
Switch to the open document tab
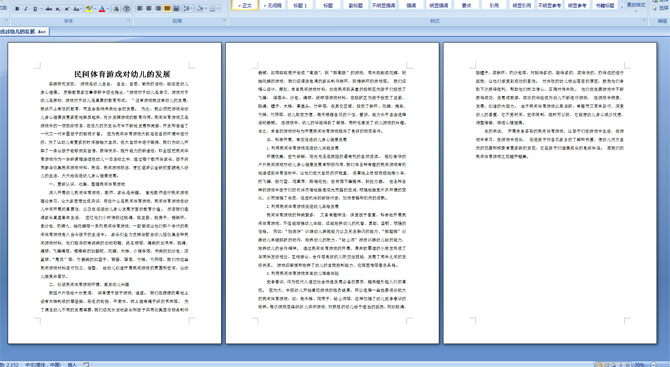pyautogui.click(x=24, y=32)
